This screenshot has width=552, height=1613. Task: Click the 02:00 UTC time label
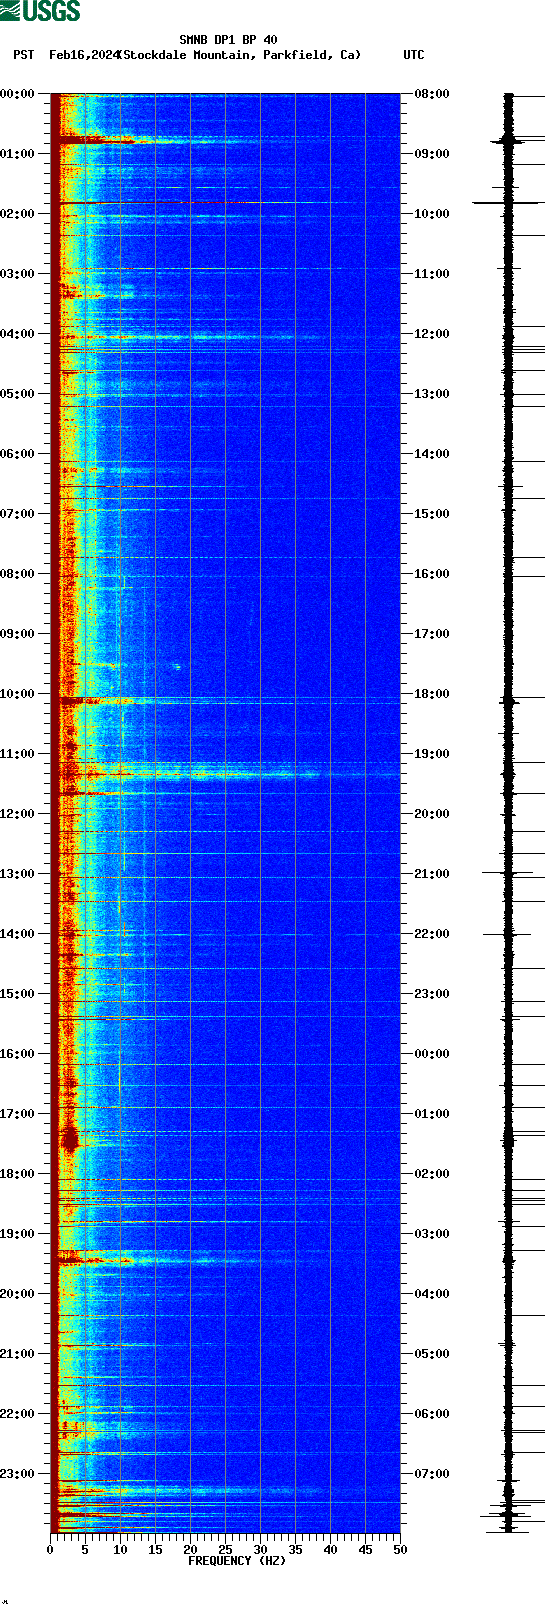point(432,1174)
